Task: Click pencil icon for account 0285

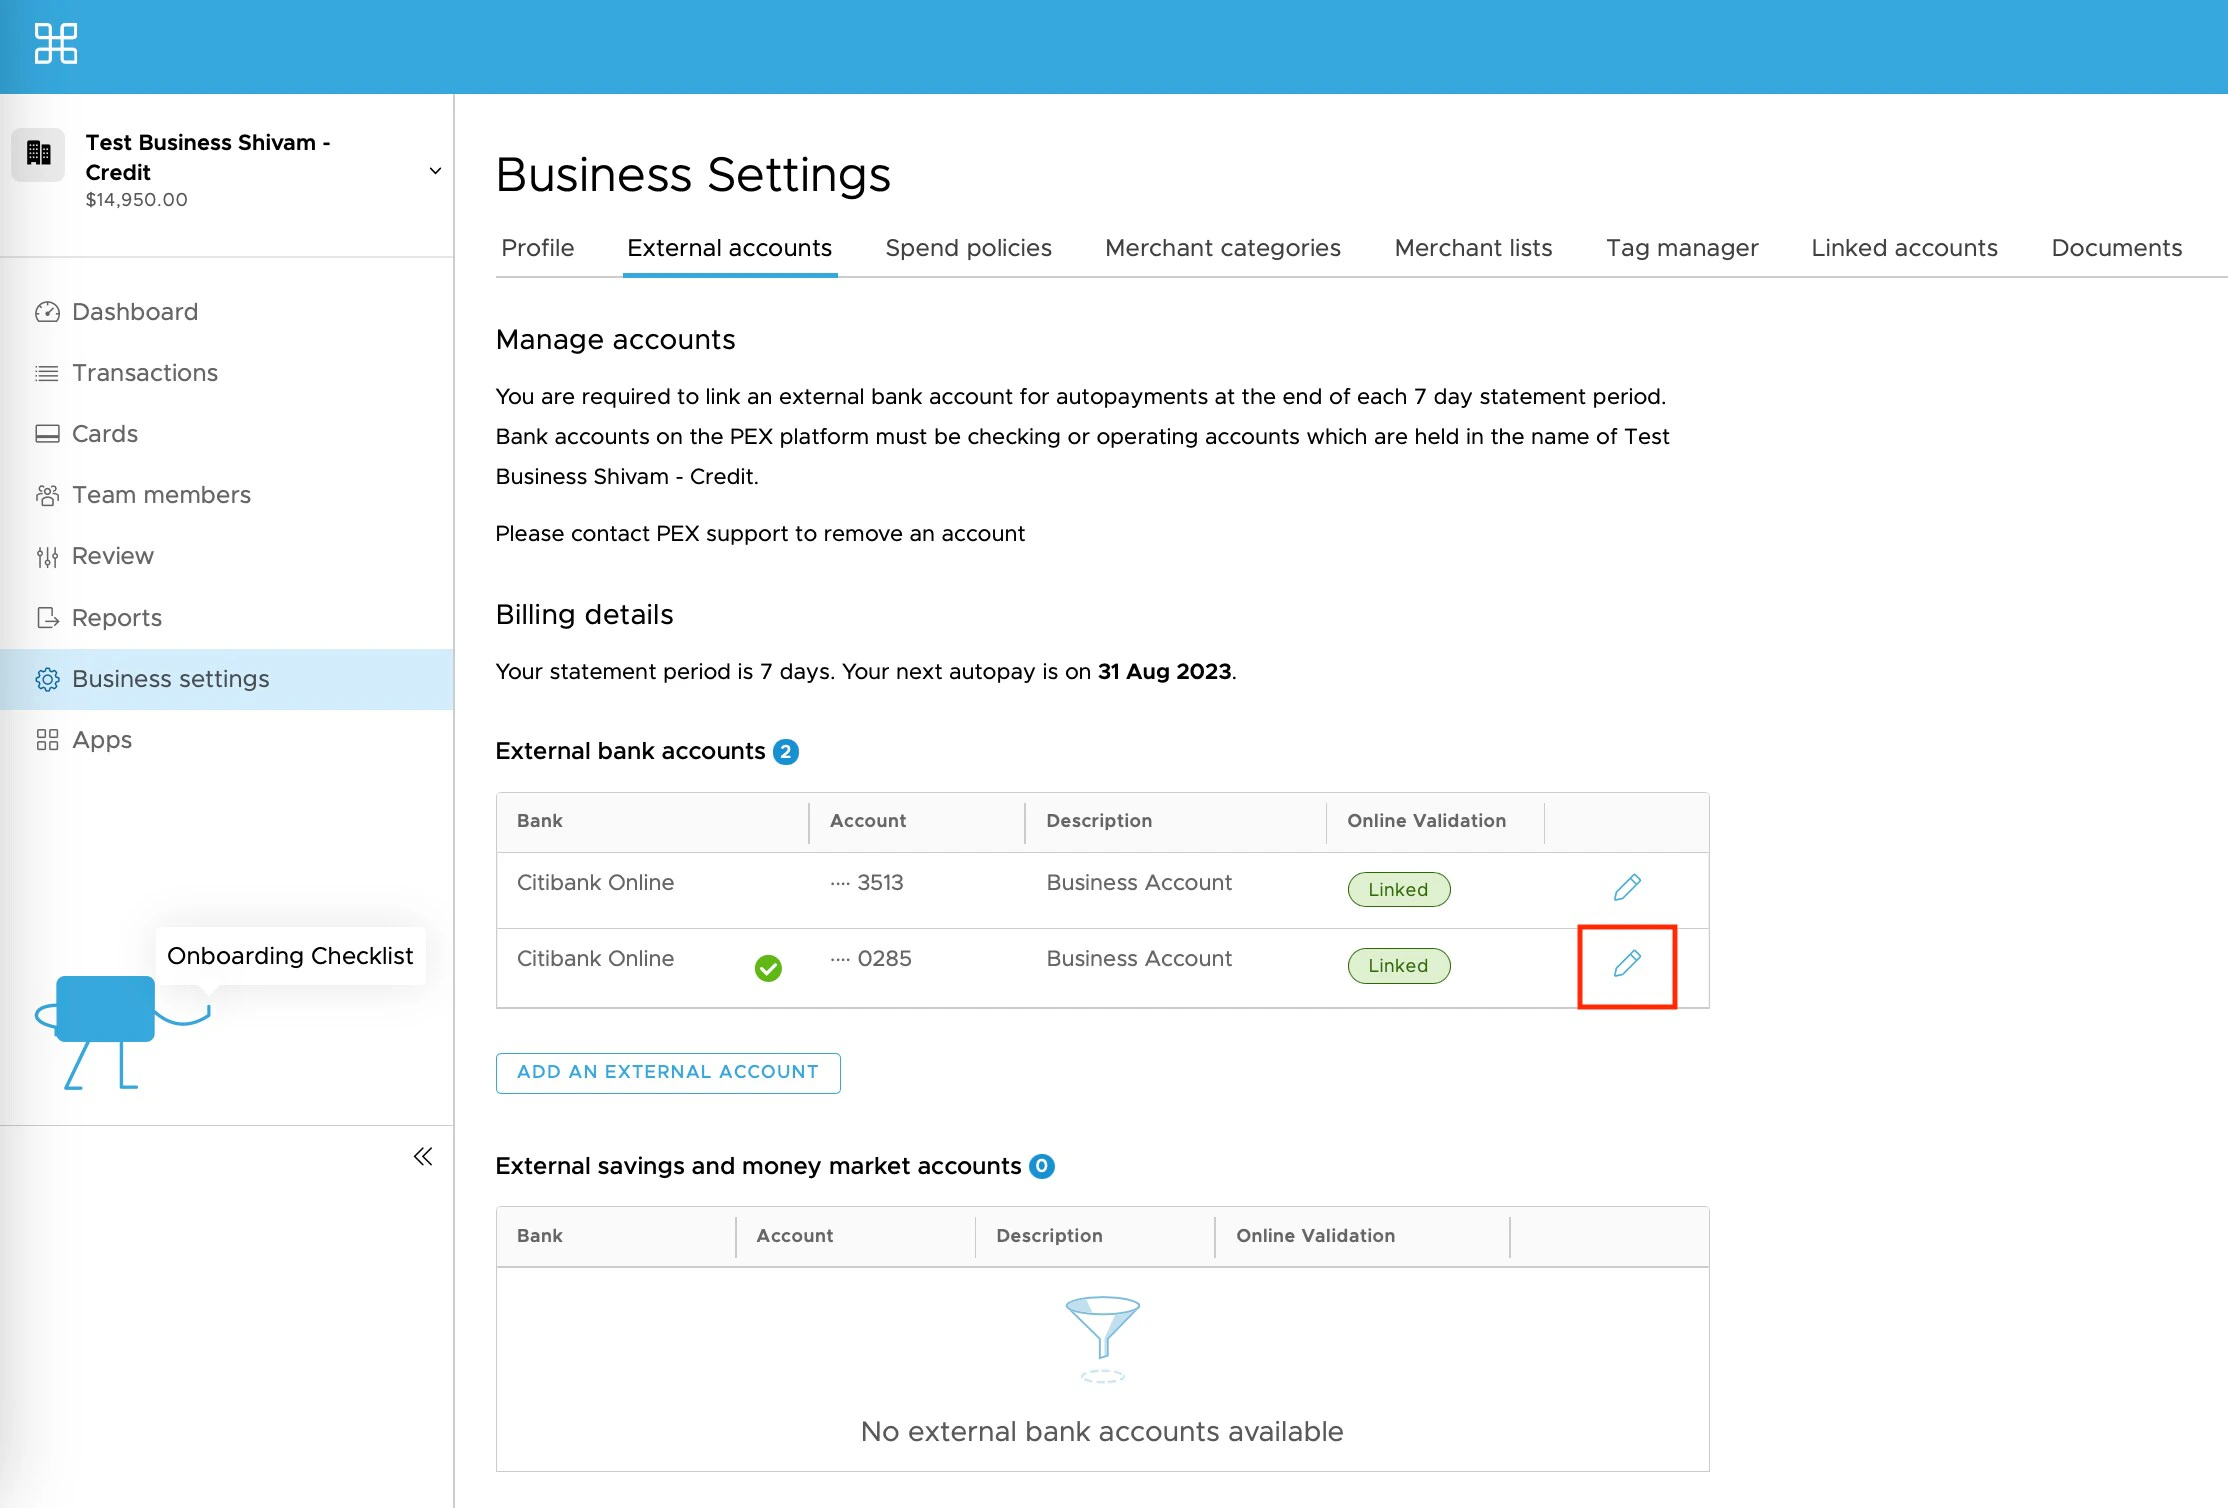Action: [x=1627, y=964]
